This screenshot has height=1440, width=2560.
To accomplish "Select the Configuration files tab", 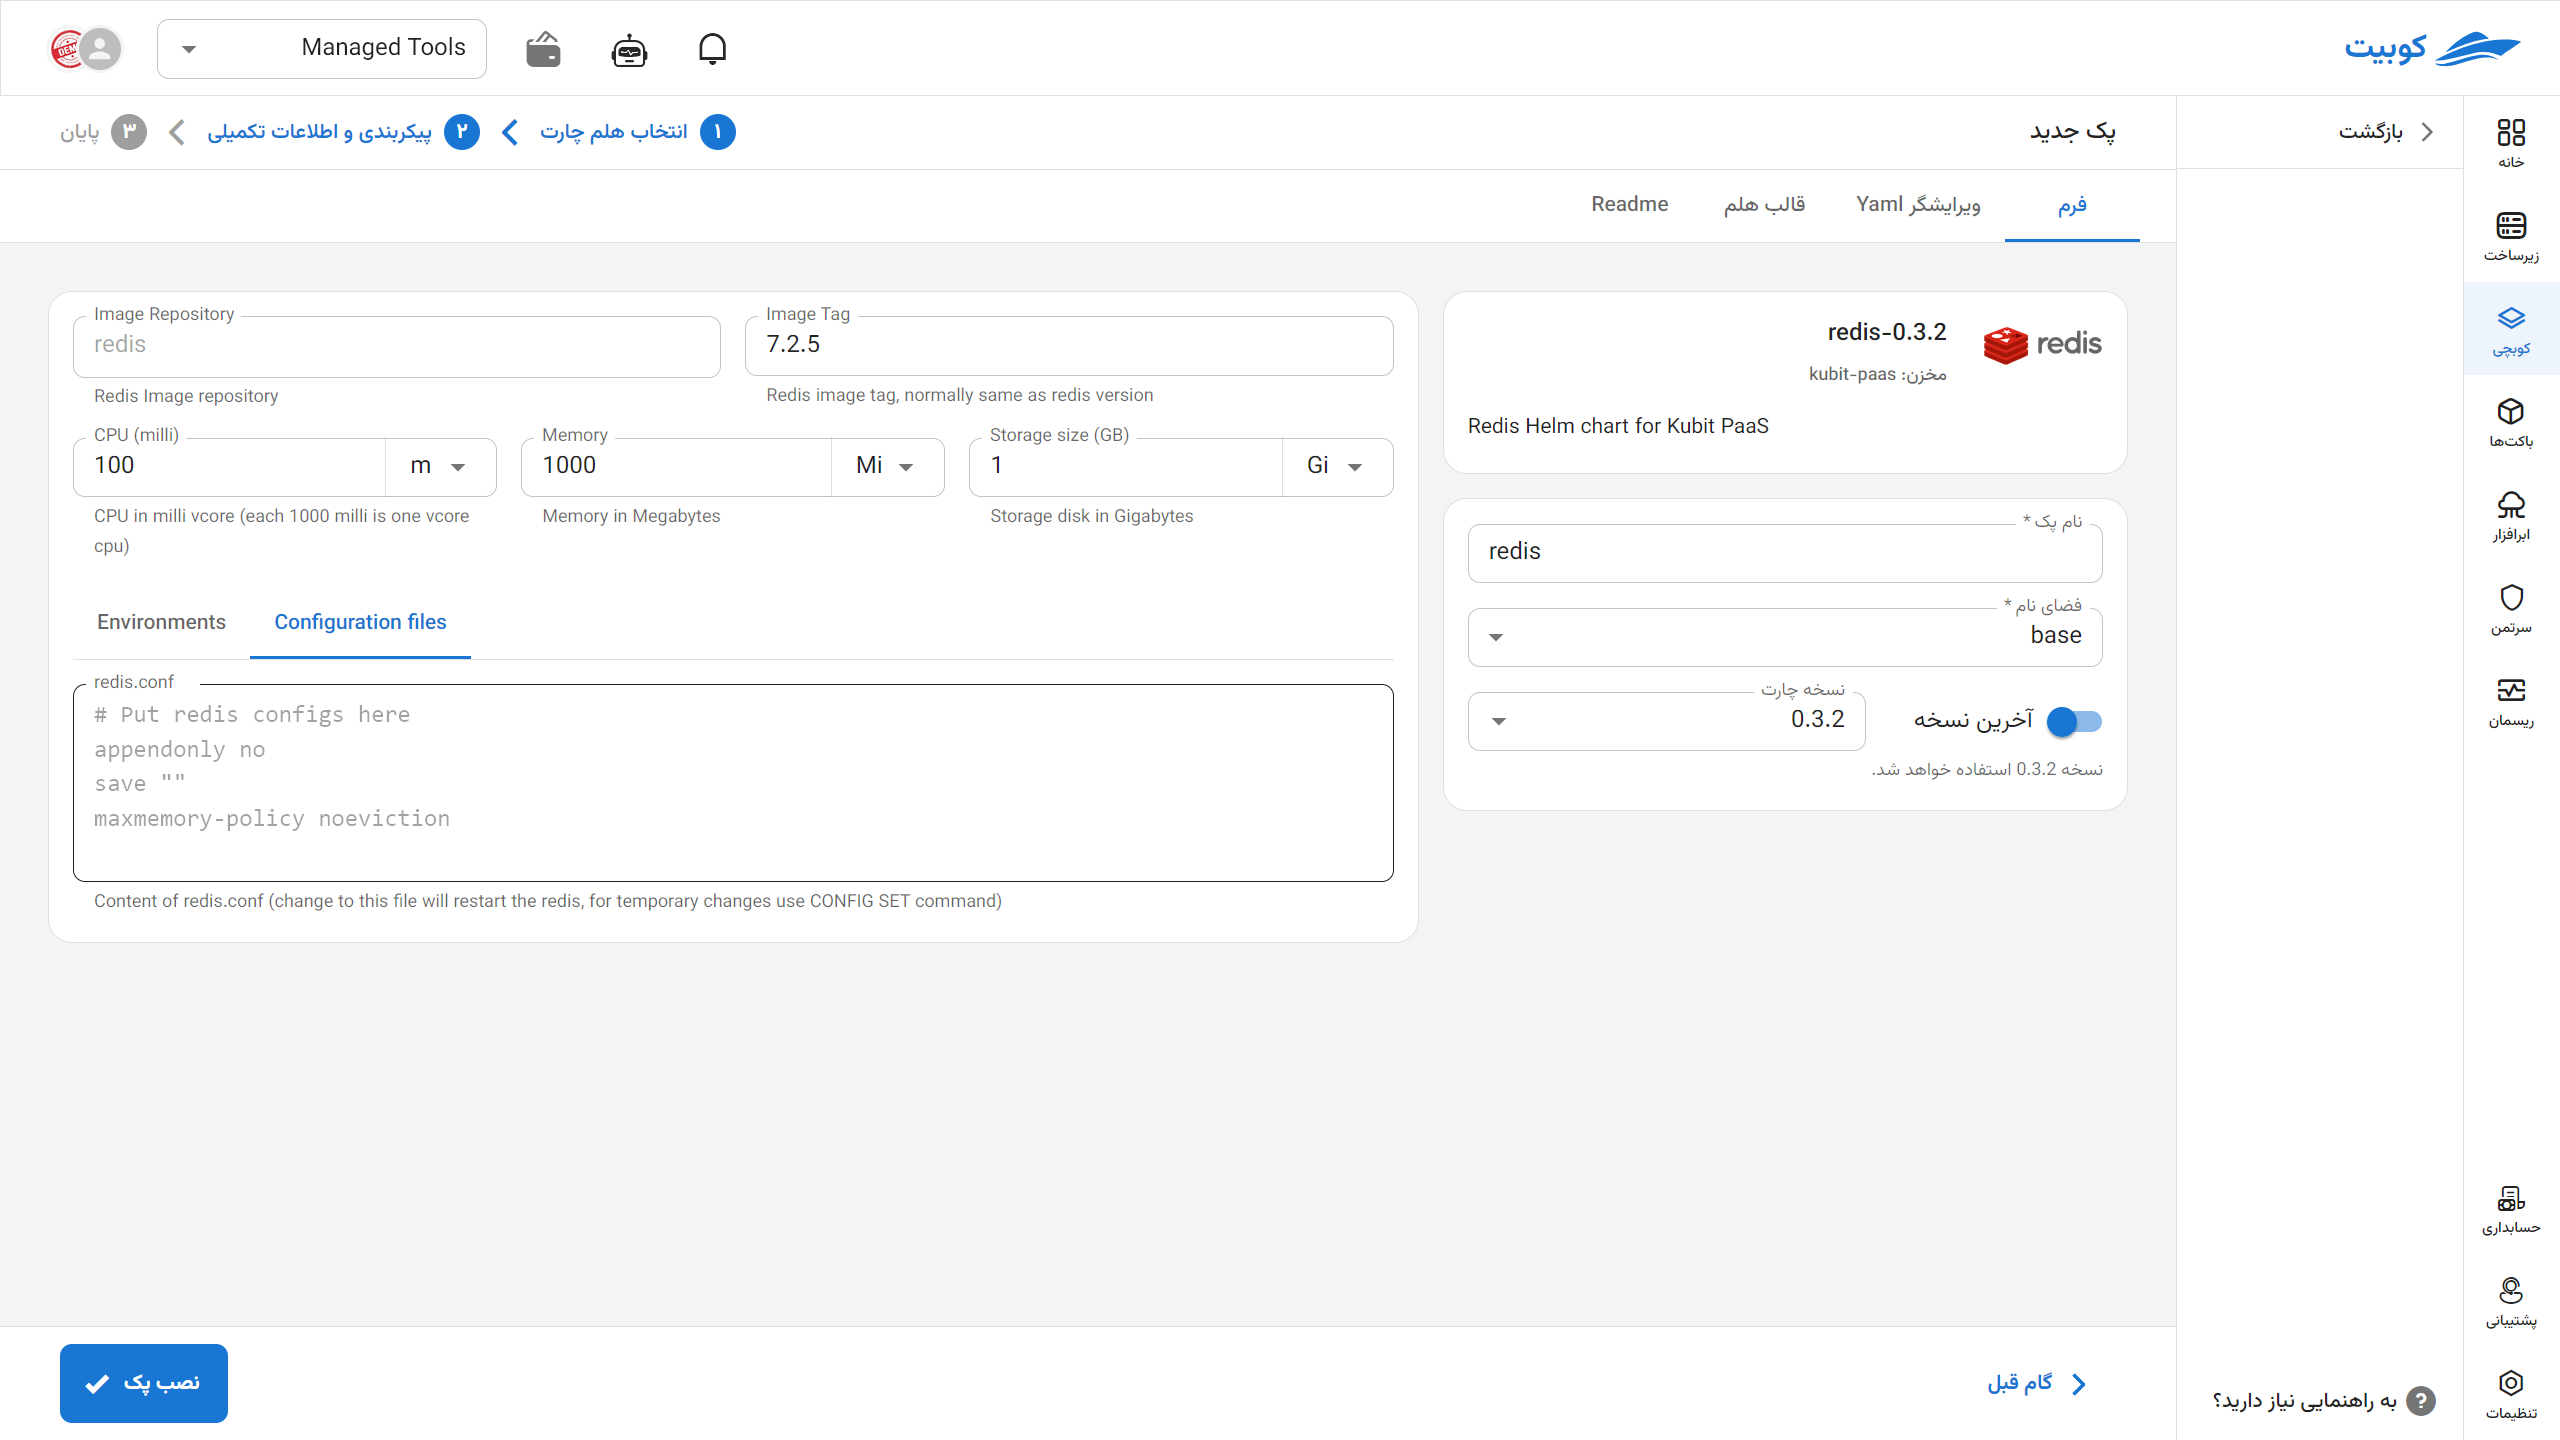I will (x=360, y=622).
